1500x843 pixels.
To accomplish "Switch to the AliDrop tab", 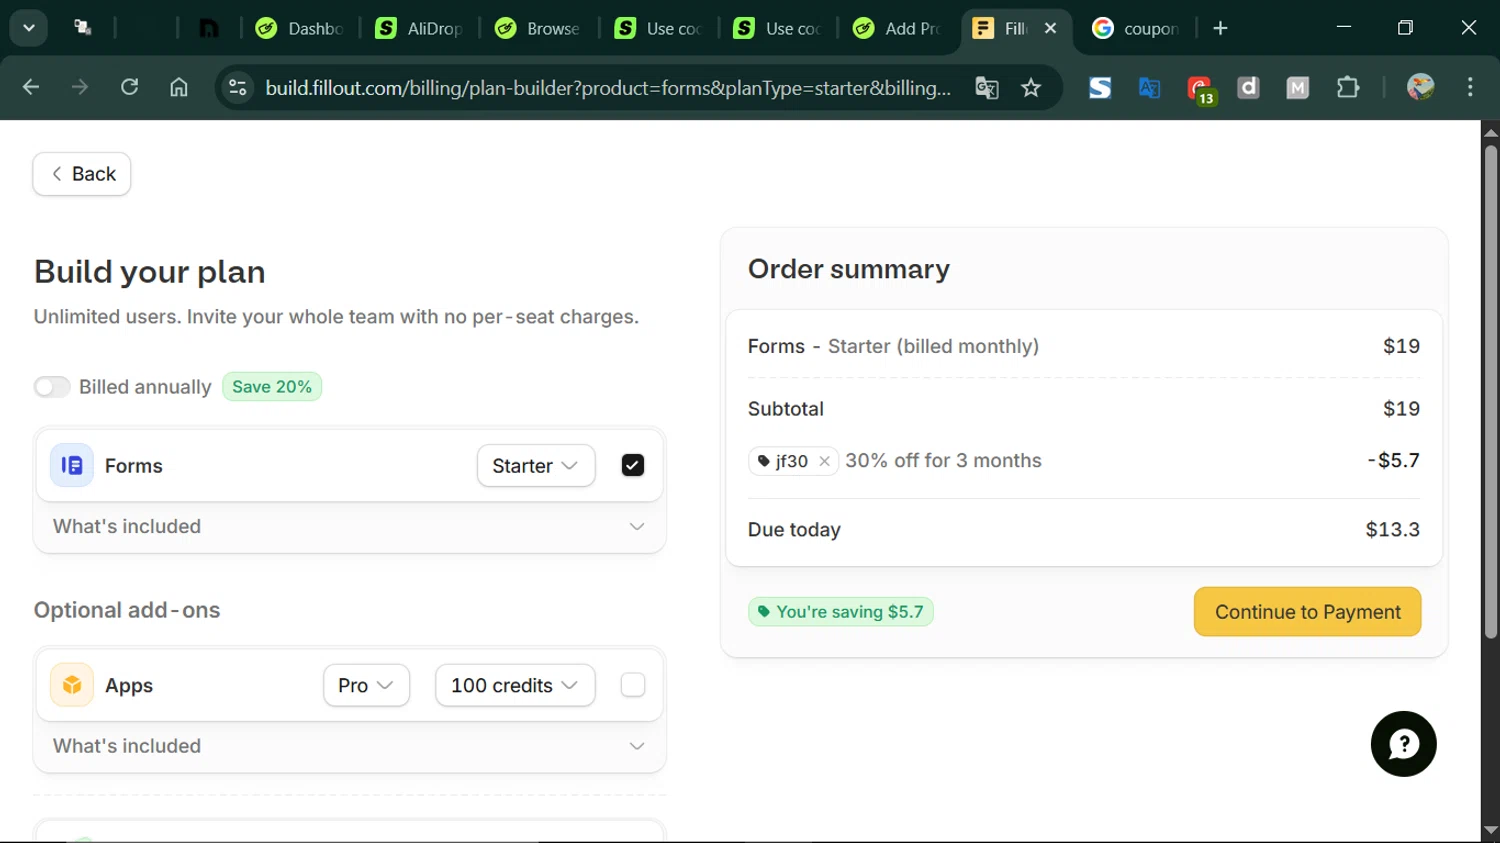I will pos(418,28).
